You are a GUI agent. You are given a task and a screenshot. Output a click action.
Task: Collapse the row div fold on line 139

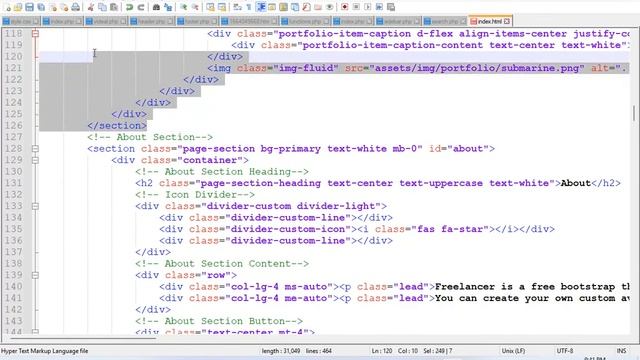pyautogui.click(x=35, y=275)
